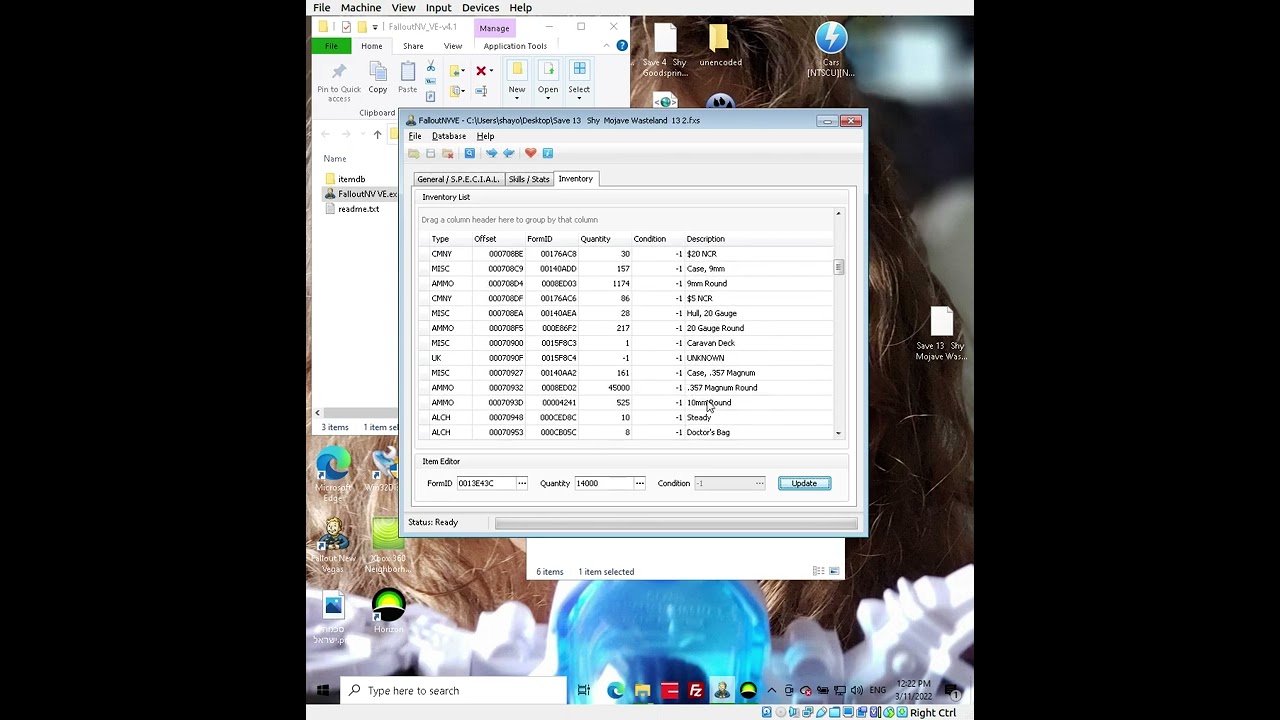This screenshot has height=720, width=1280.
Task: Open the File menu in FalloutNVVE
Action: click(415, 136)
